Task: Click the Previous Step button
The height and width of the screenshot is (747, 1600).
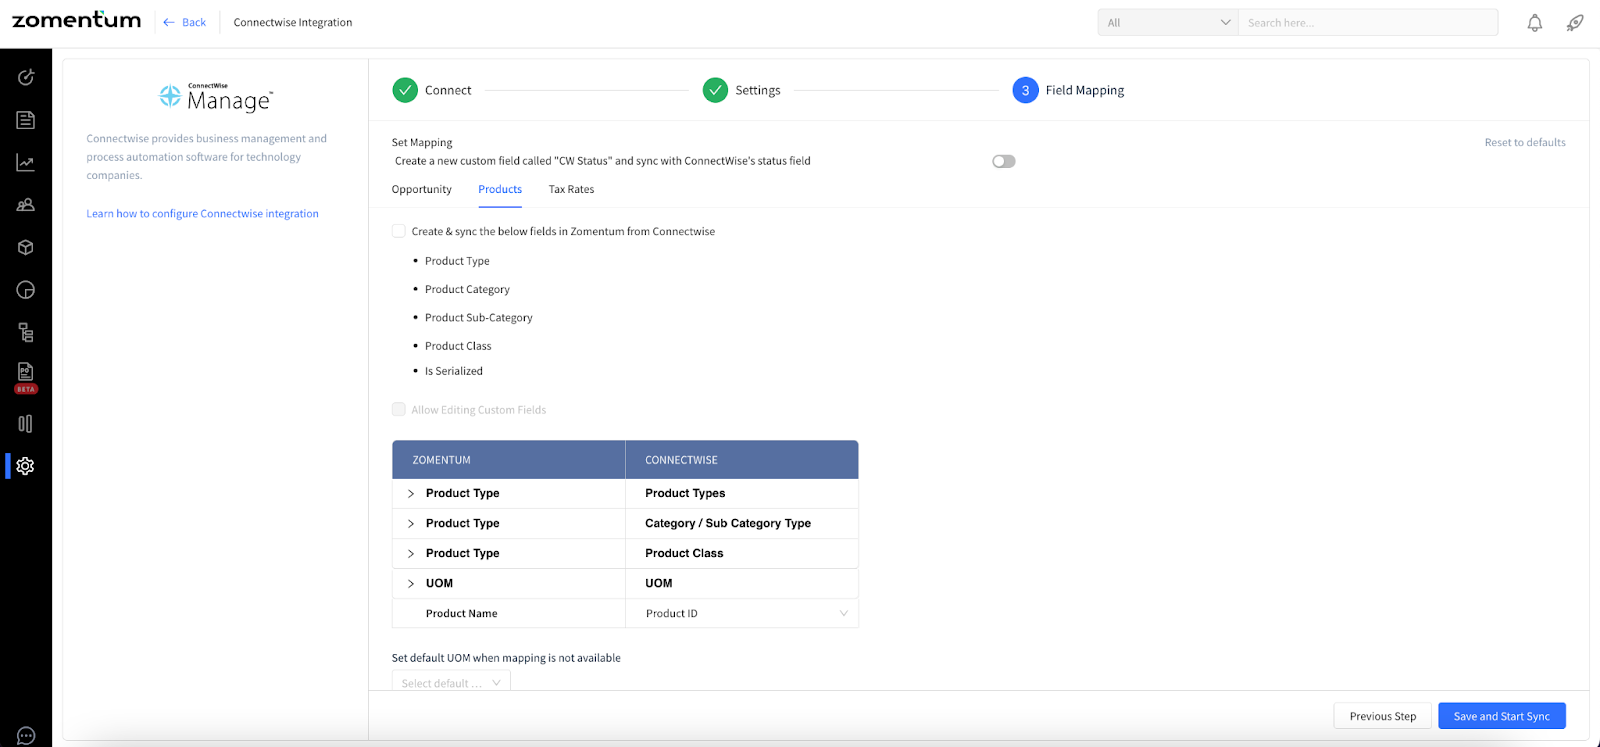Action: (1383, 716)
